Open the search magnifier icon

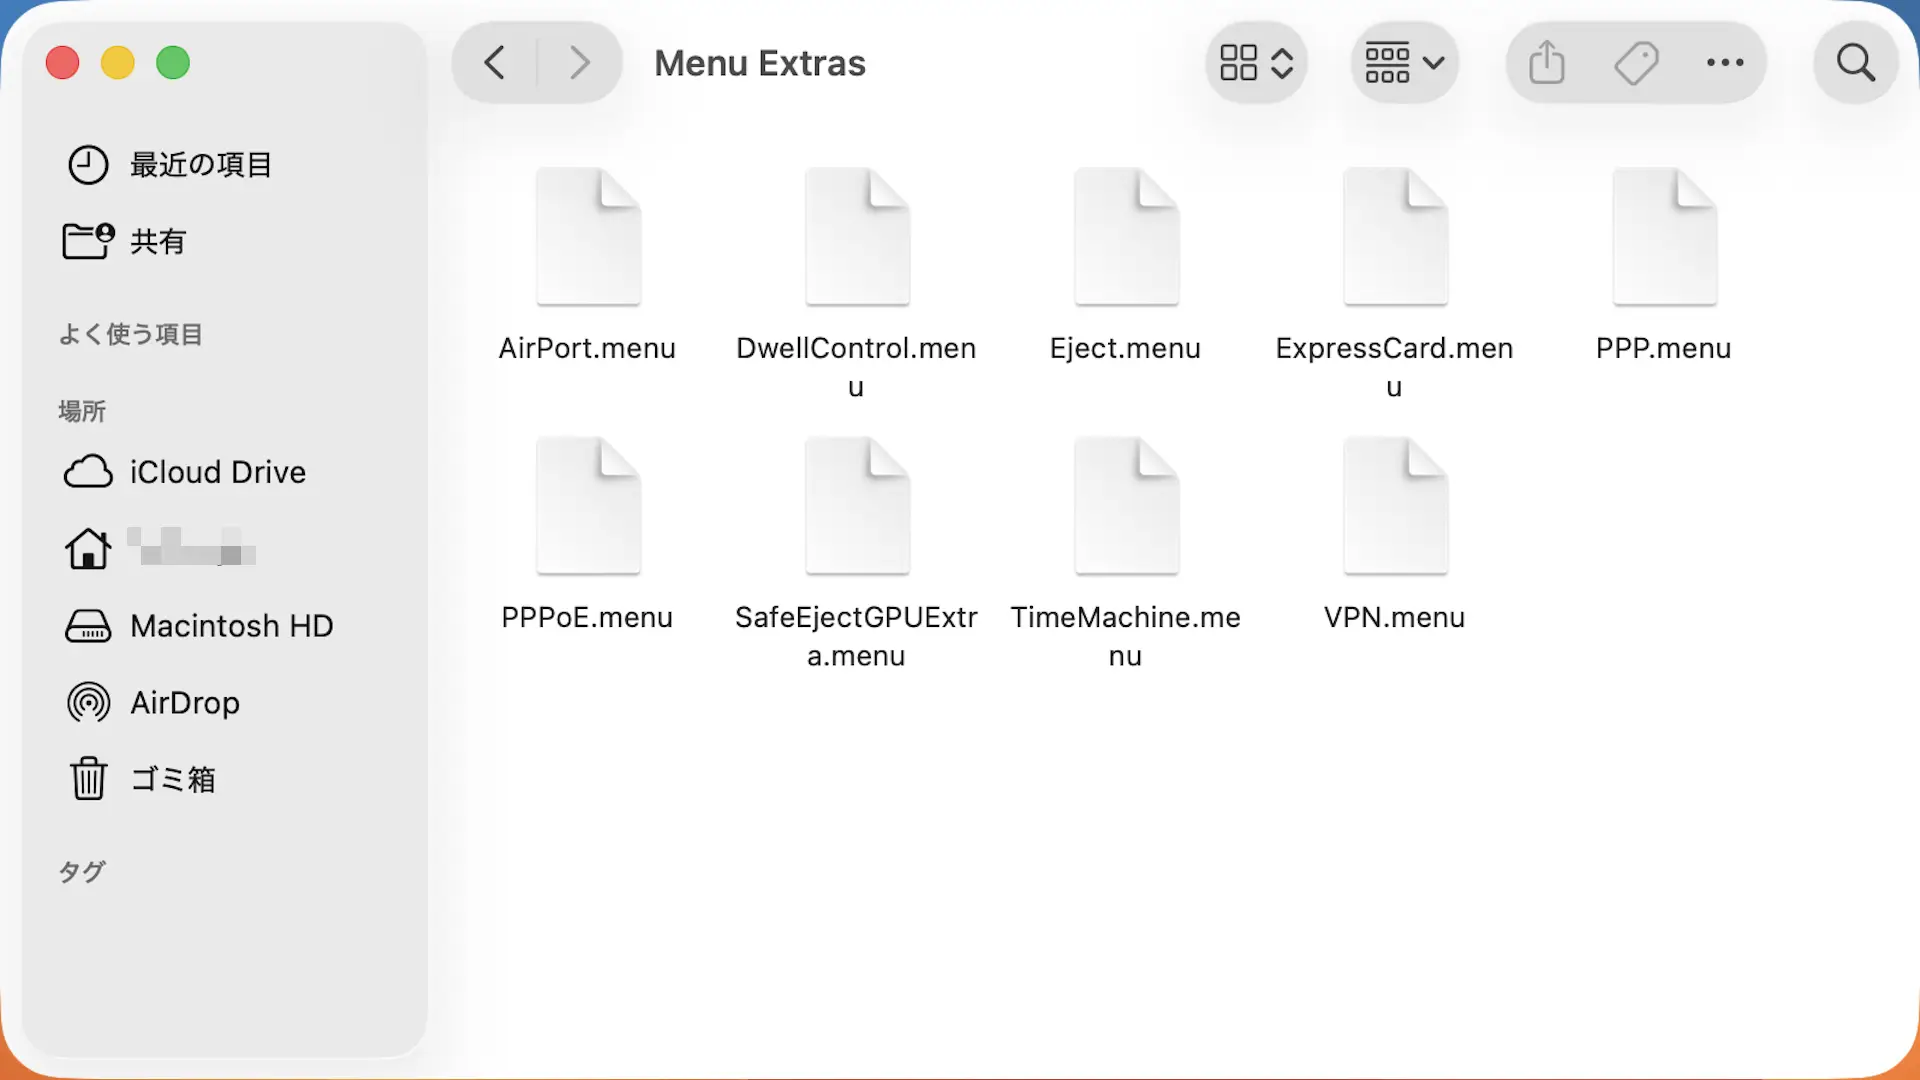pos(1855,63)
